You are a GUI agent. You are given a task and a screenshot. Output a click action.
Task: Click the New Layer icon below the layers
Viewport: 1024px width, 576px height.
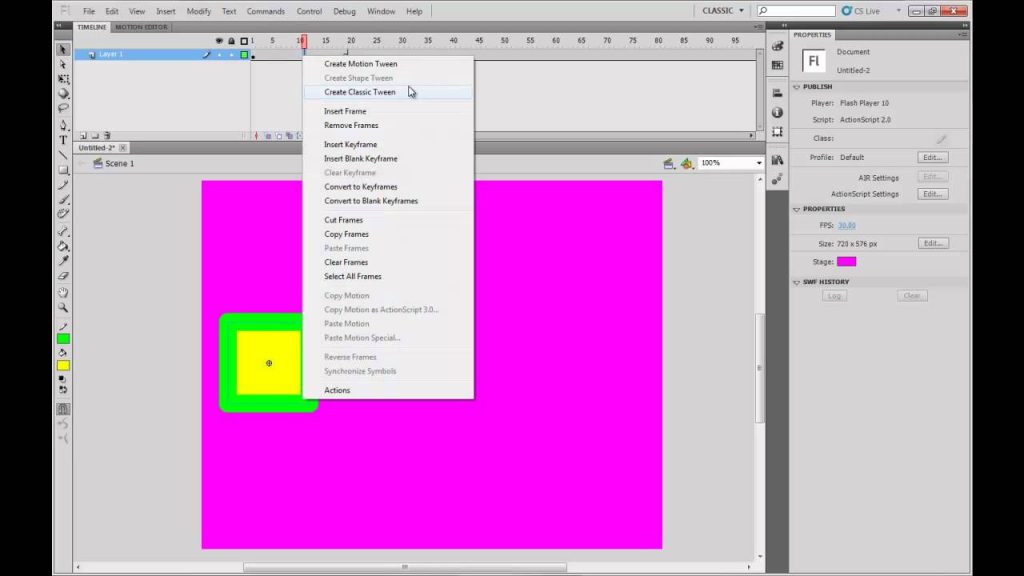point(83,136)
